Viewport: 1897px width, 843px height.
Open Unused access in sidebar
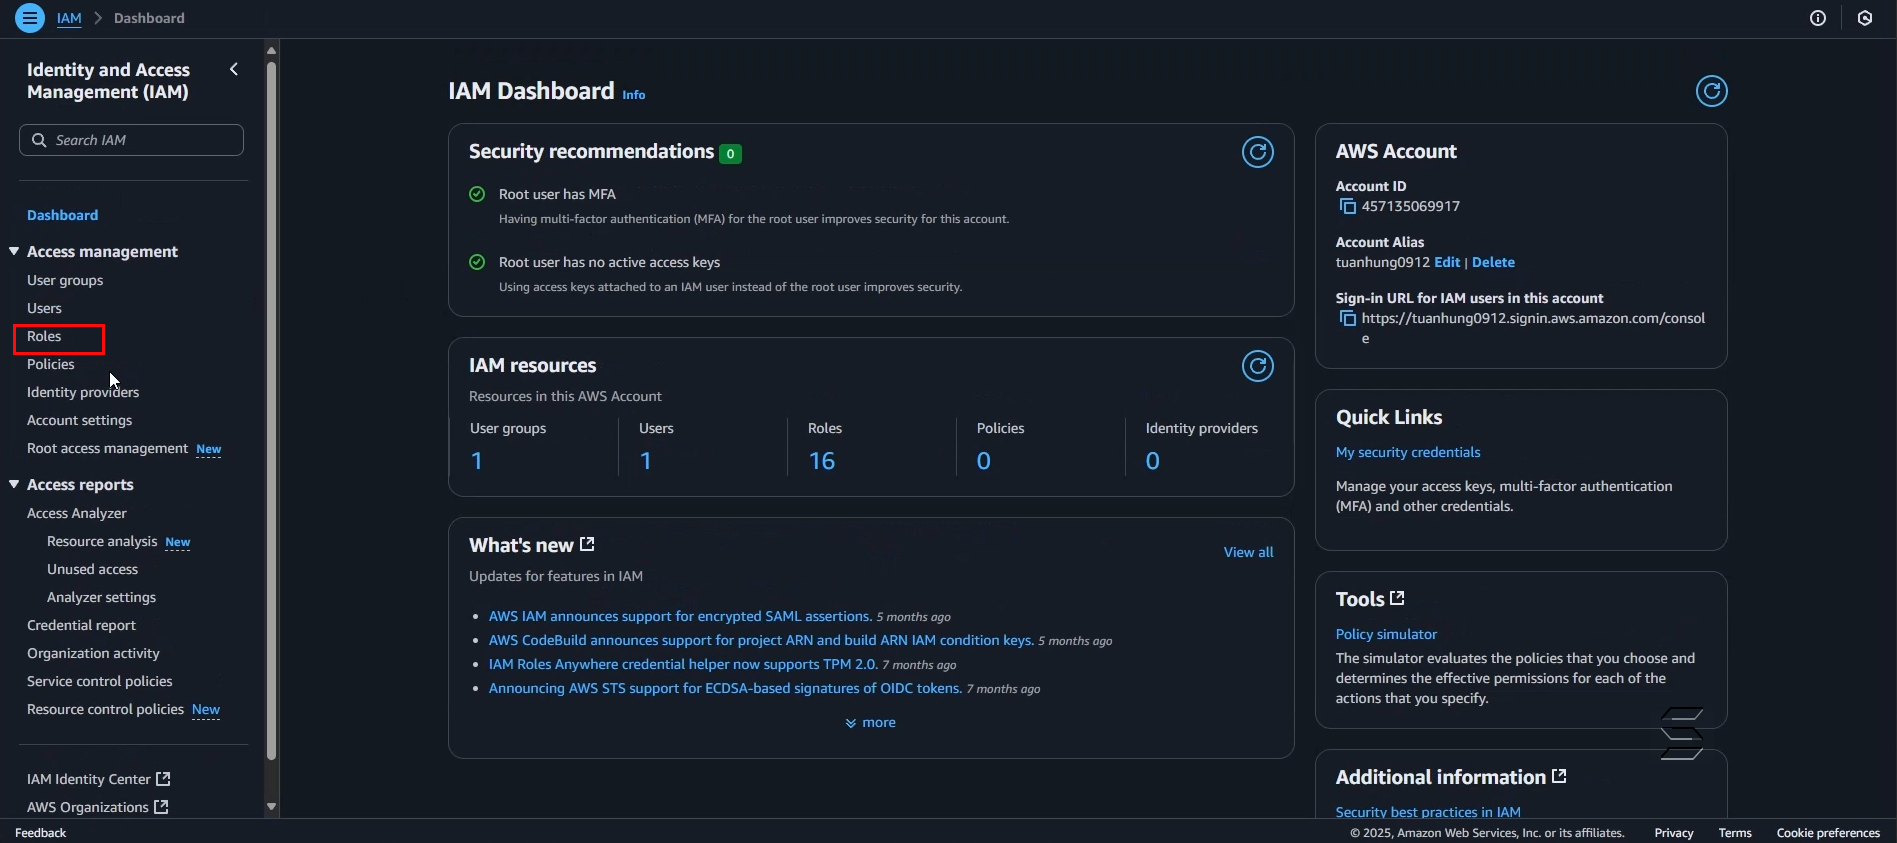coord(92,569)
